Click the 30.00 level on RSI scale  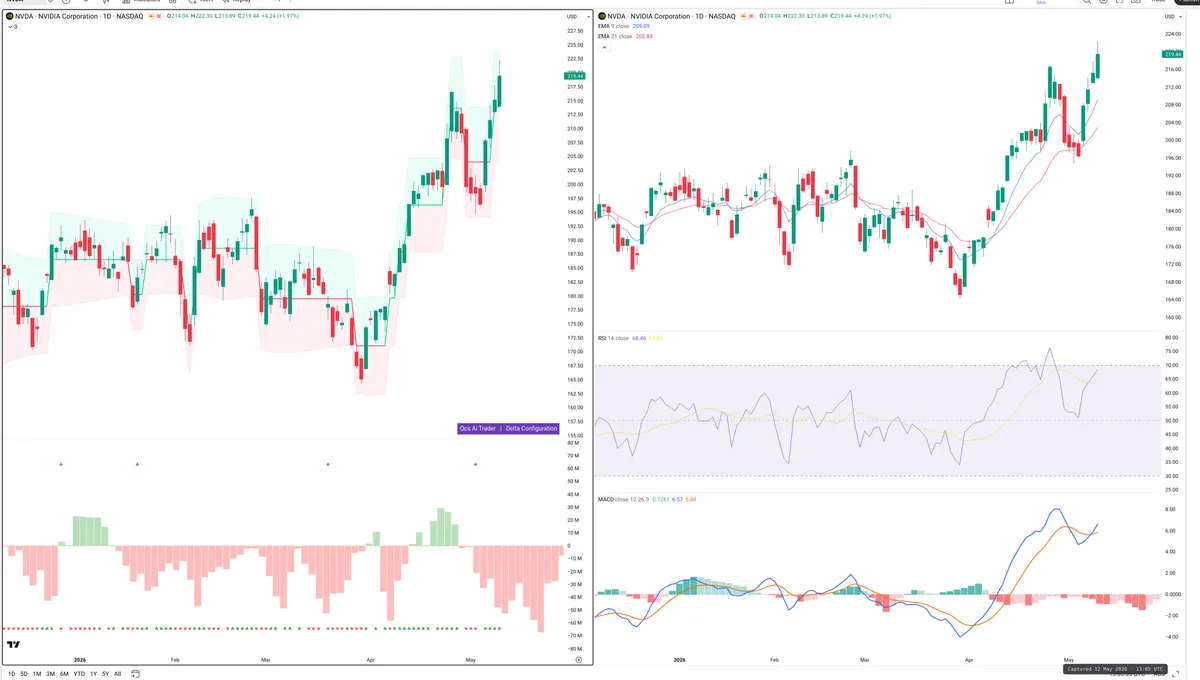pyautogui.click(x=1172, y=476)
